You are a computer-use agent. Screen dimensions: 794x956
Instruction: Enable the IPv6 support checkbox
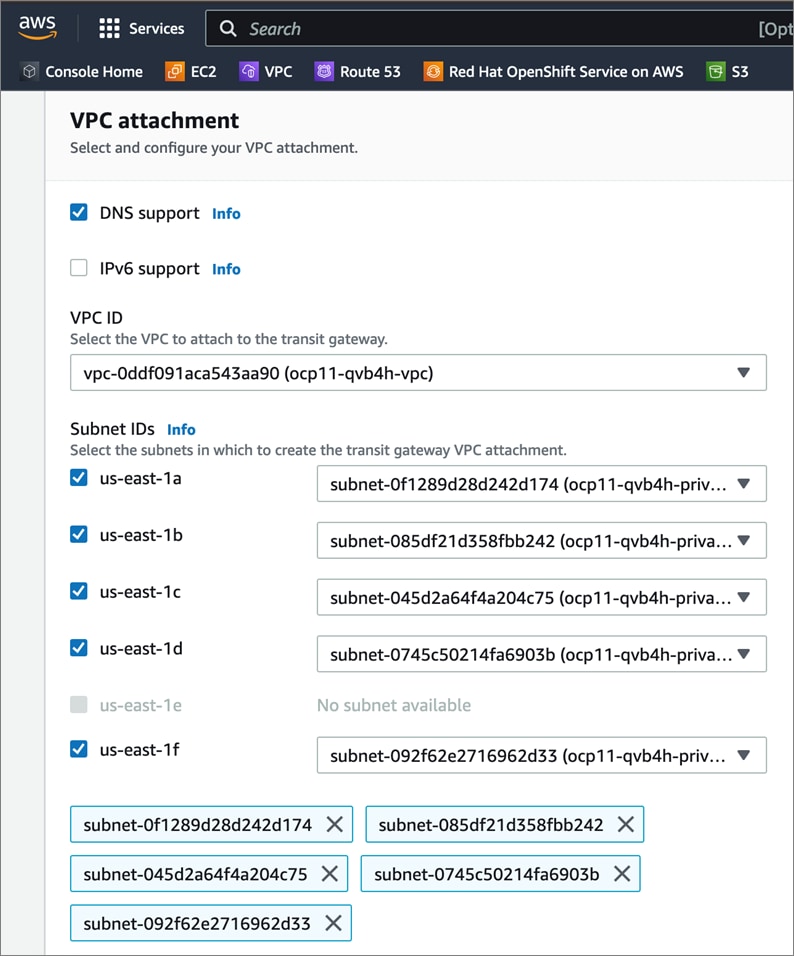(79, 268)
